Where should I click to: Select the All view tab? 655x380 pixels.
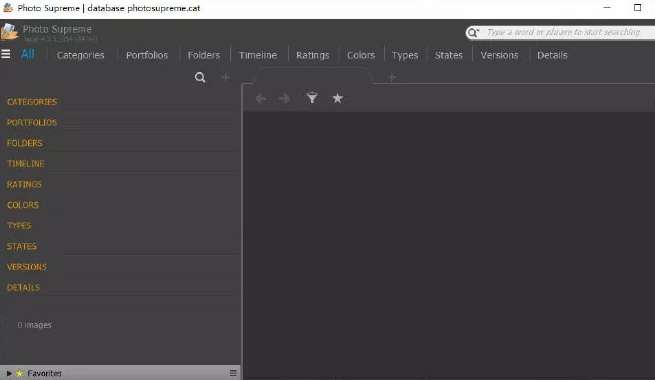[28, 54]
